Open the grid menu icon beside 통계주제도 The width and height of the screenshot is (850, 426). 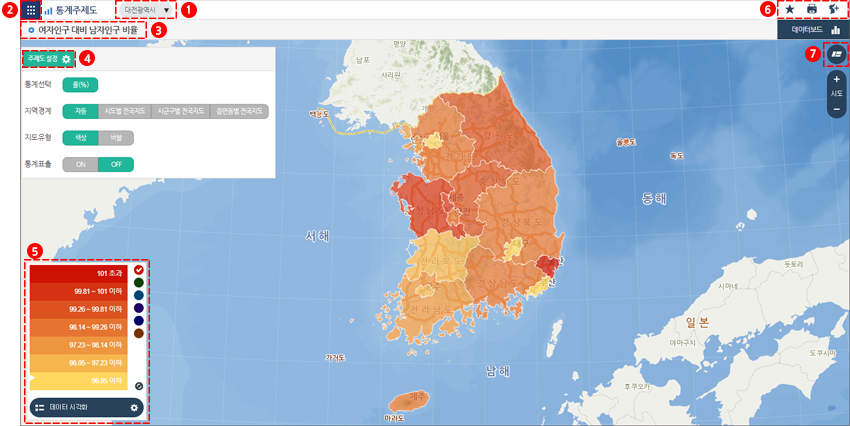tap(31, 10)
